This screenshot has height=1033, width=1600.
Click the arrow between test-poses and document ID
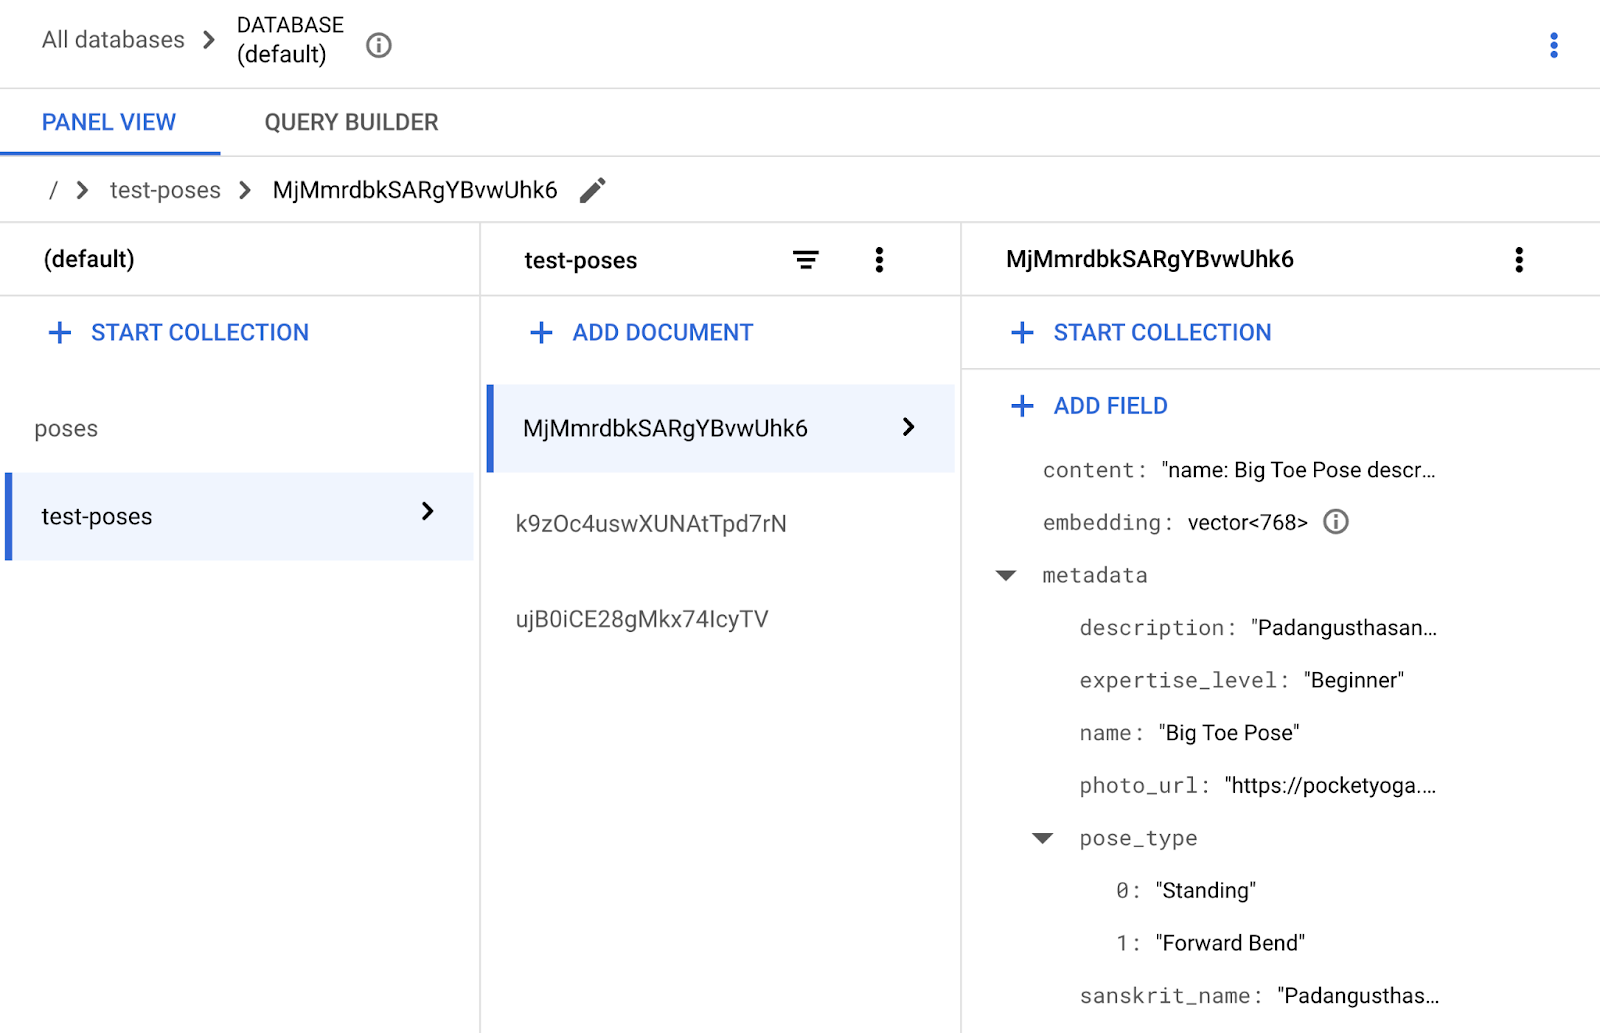pyautogui.click(x=244, y=189)
